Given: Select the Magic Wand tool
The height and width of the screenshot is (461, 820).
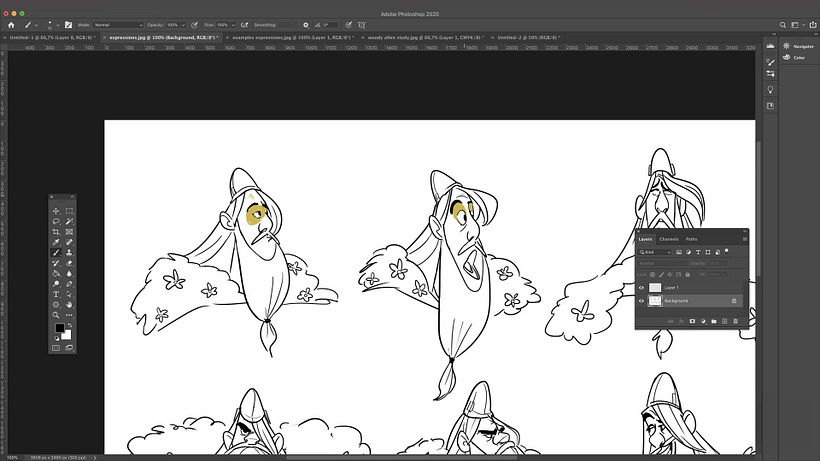Looking at the screenshot, I should (x=69, y=222).
